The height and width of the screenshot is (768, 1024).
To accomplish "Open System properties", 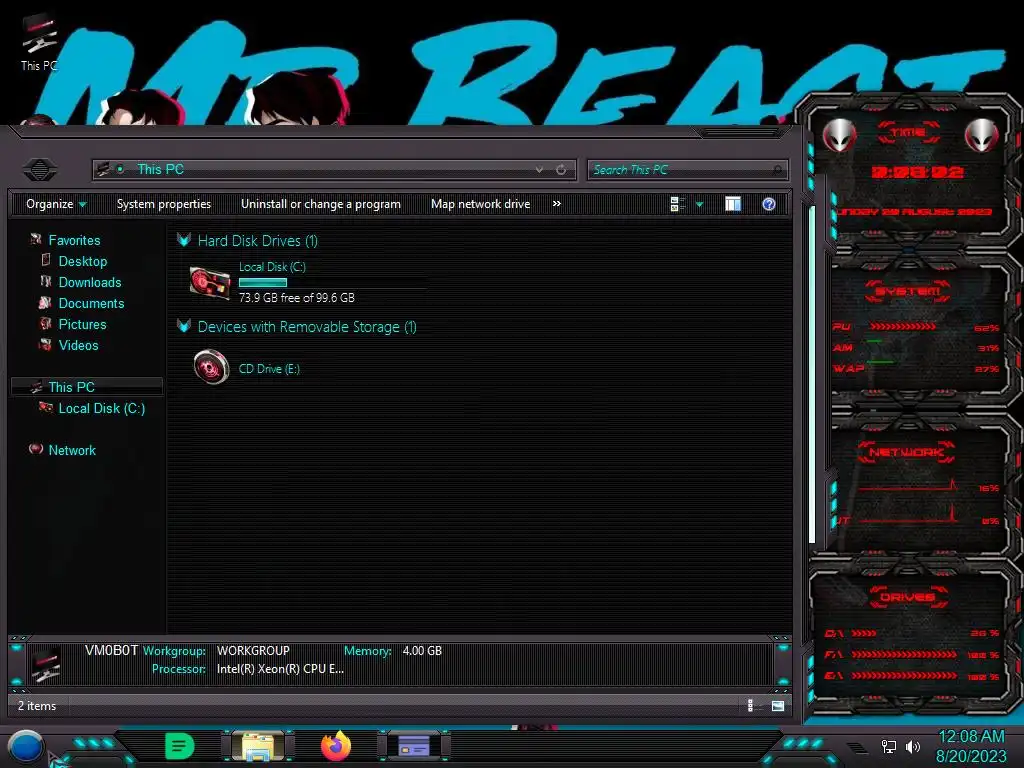I will coord(164,204).
